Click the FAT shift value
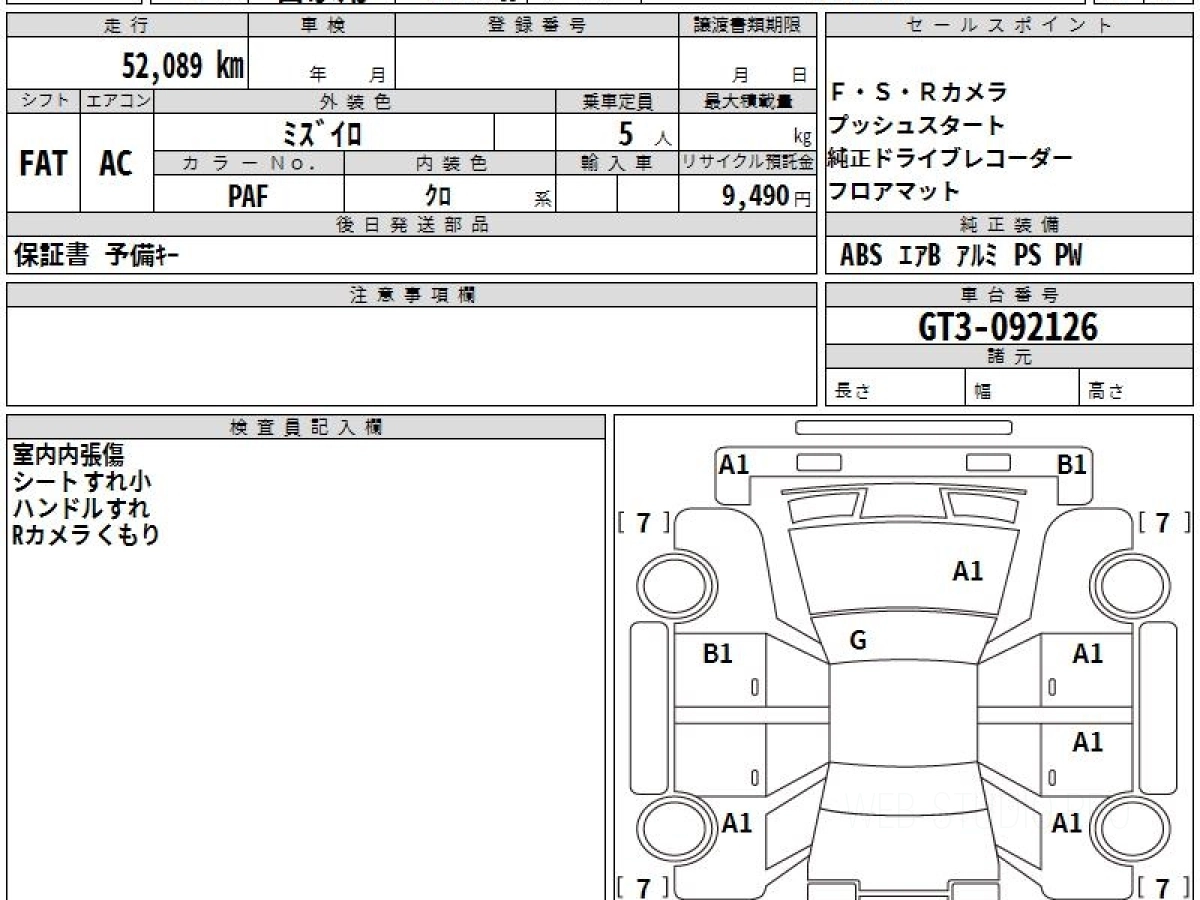Screen dimensions: 1200x900 tap(43, 164)
